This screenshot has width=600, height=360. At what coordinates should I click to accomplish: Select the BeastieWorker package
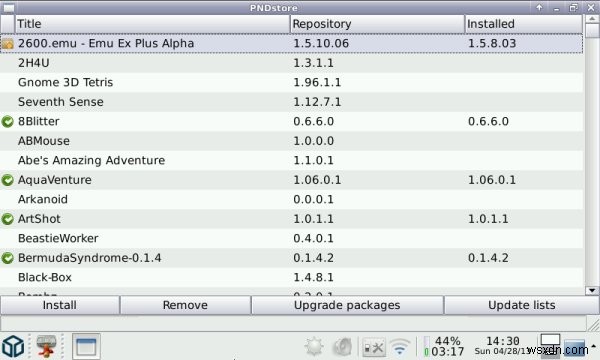click(x=292, y=238)
